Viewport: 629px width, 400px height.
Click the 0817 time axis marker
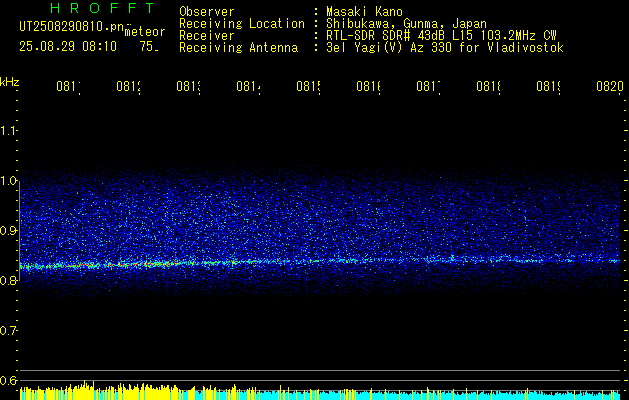click(x=428, y=87)
